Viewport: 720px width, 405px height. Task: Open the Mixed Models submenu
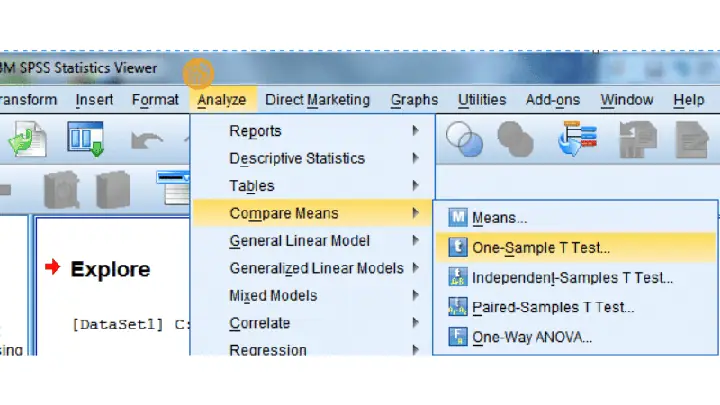(312, 295)
